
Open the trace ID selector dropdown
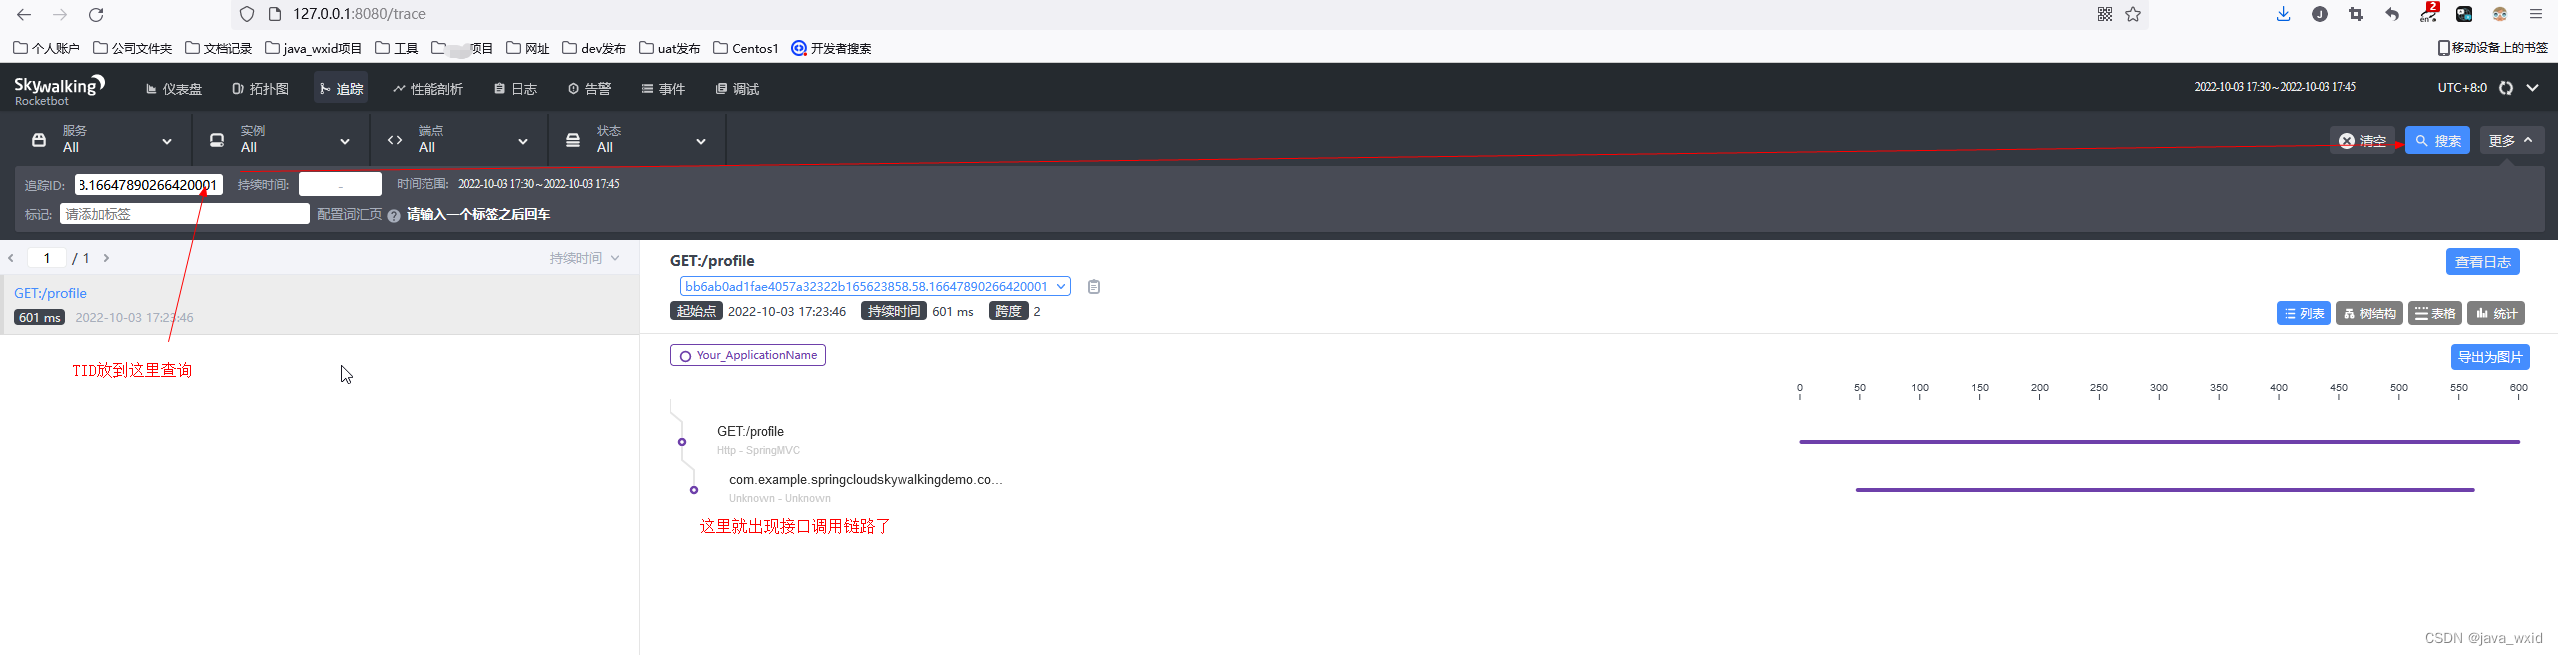pyautogui.click(x=875, y=286)
